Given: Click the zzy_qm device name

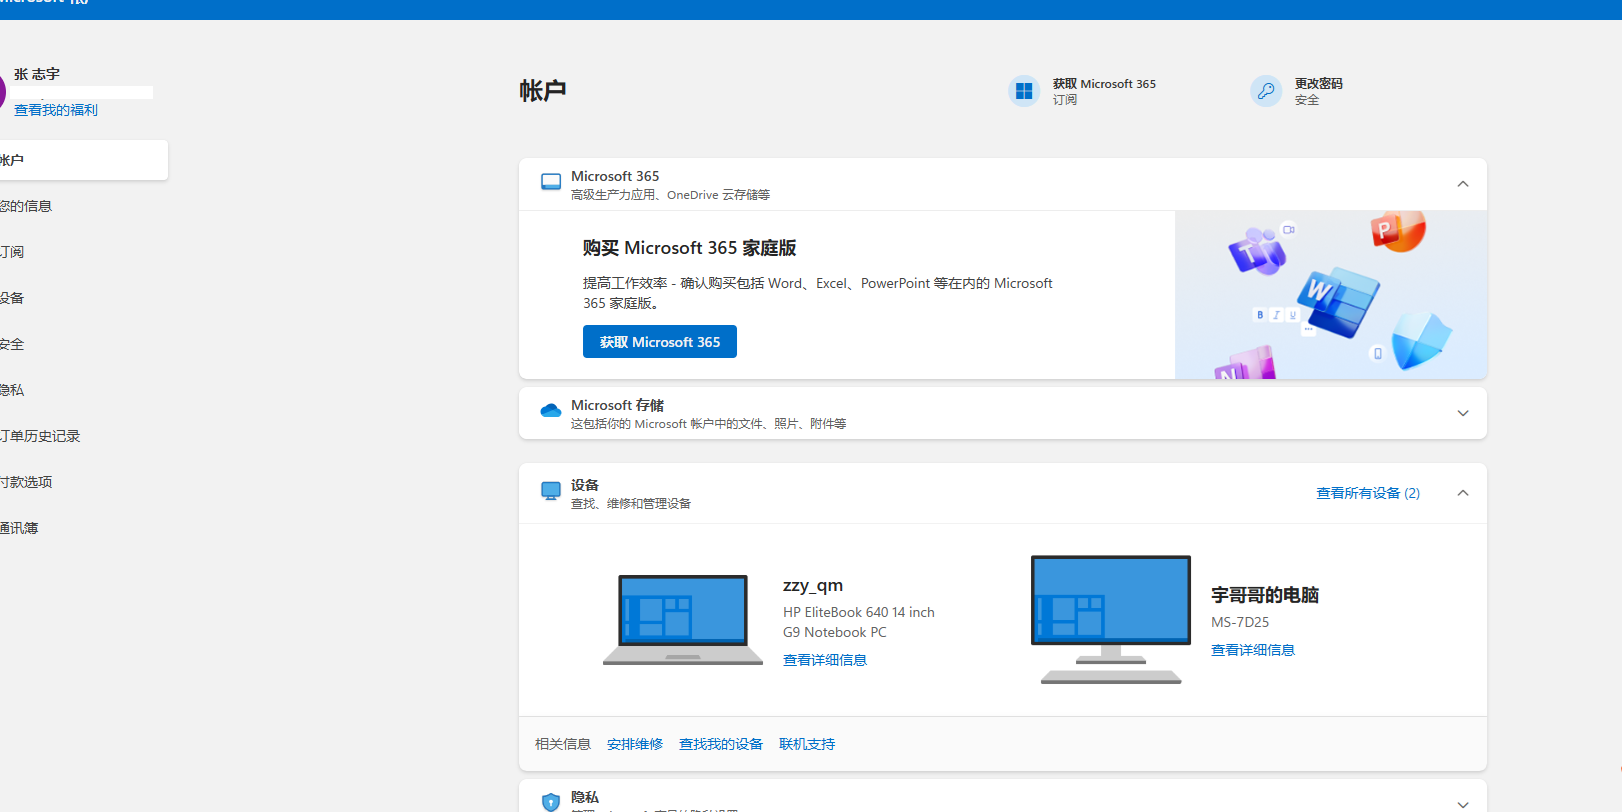Looking at the screenshot, I should tap(813, 586).
